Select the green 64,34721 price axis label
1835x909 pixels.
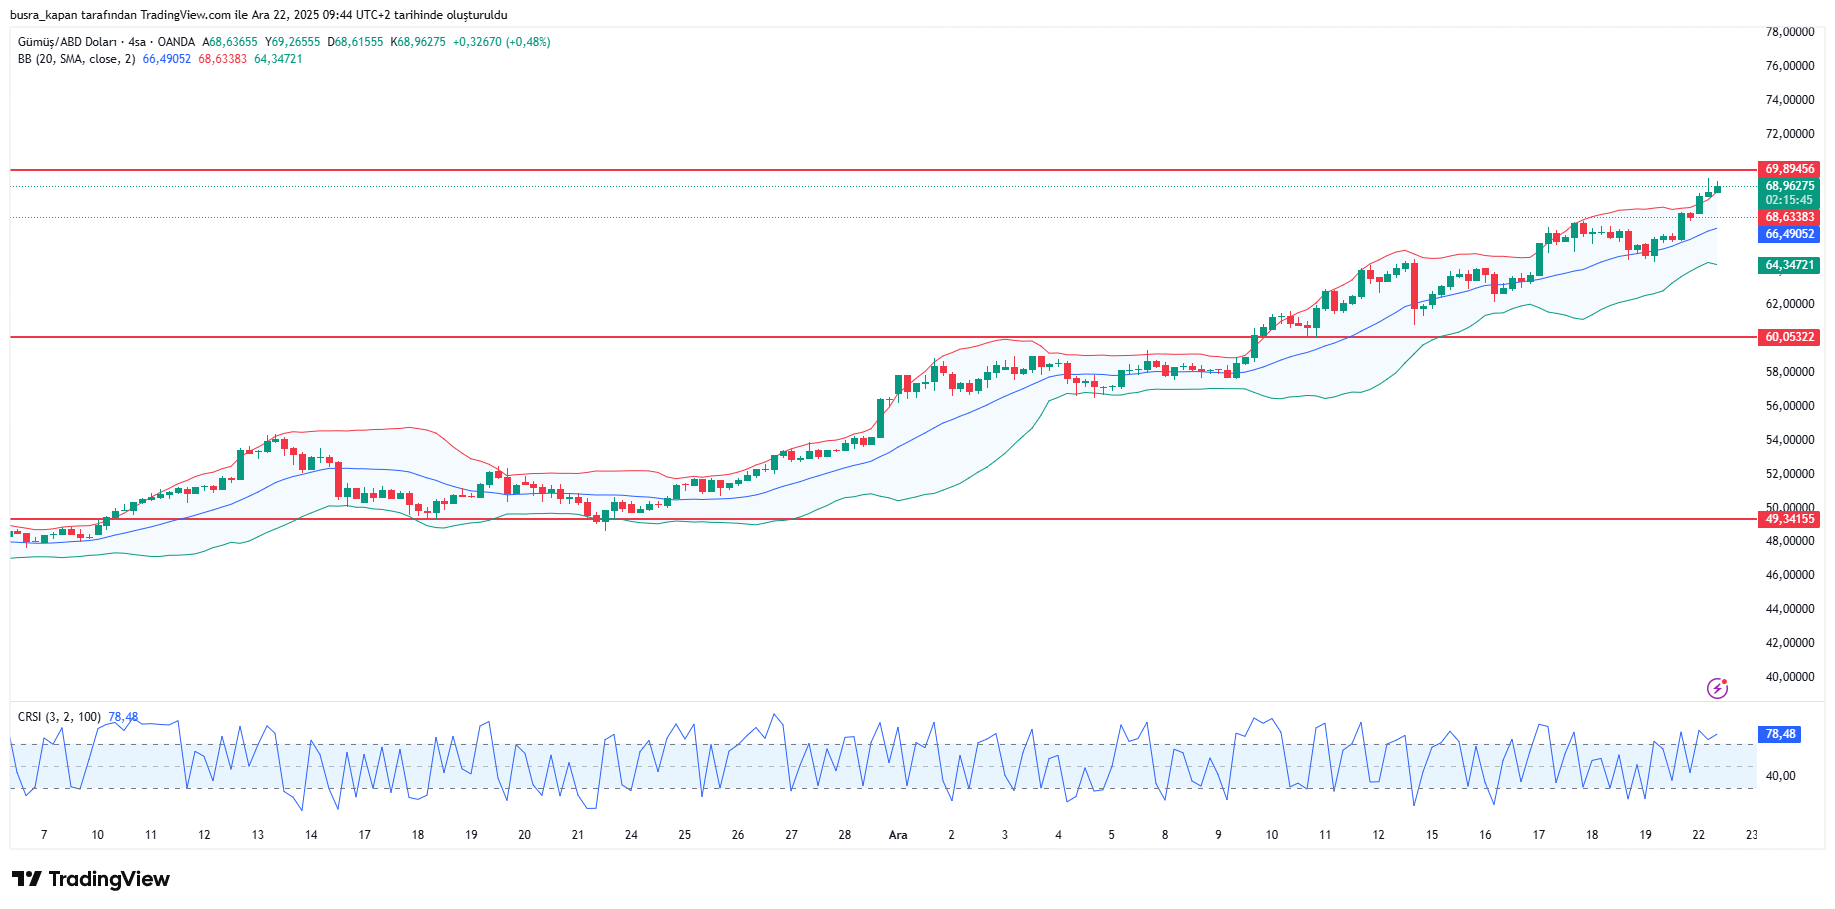pyautogui.click(x=1788, y=265)
